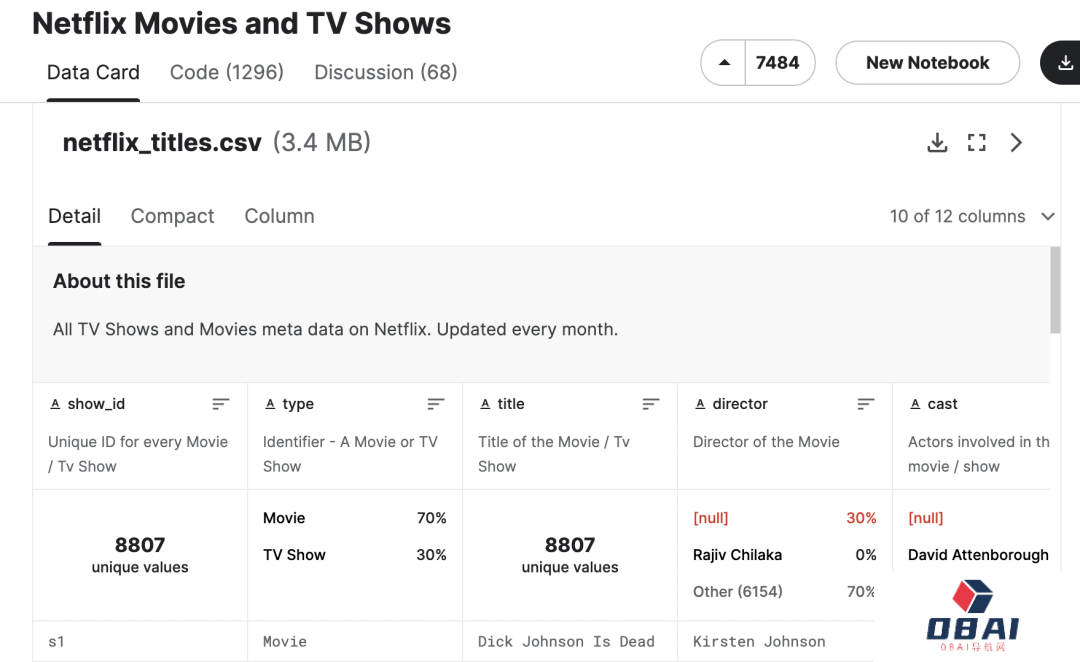Open sort options for type column
The image size is (1080, 662).
[436, 404]
